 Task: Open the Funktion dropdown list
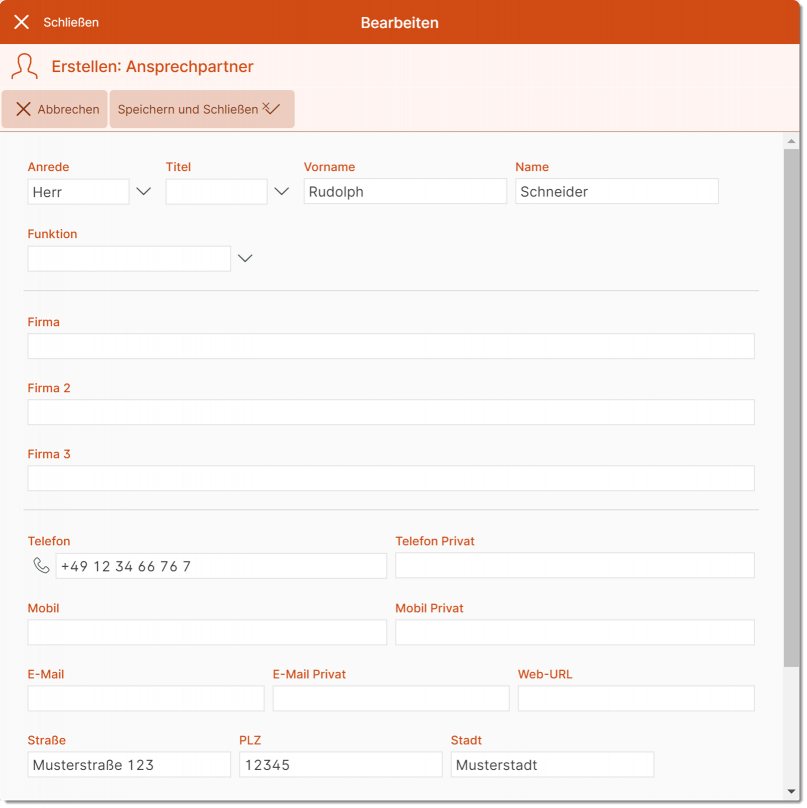pyautogui.click(x=244, y=259)
